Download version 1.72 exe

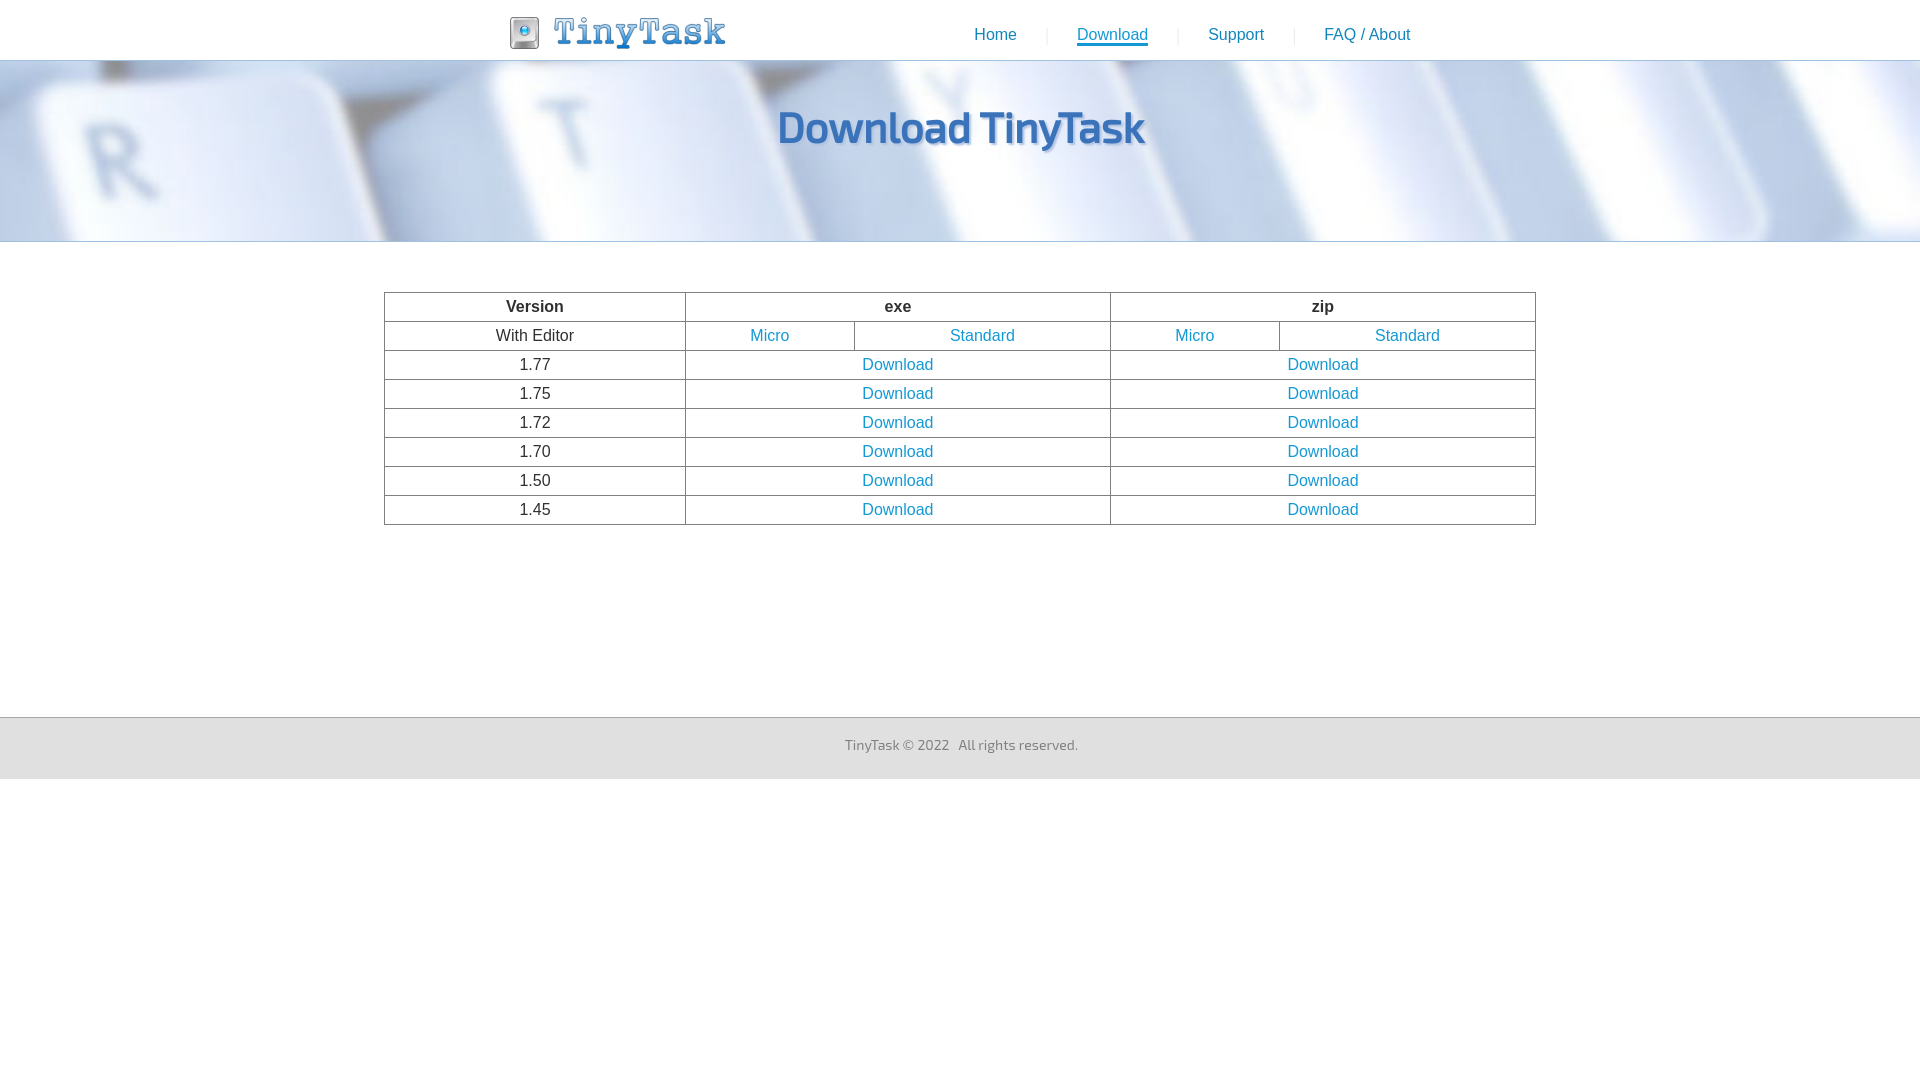[898, 423]
